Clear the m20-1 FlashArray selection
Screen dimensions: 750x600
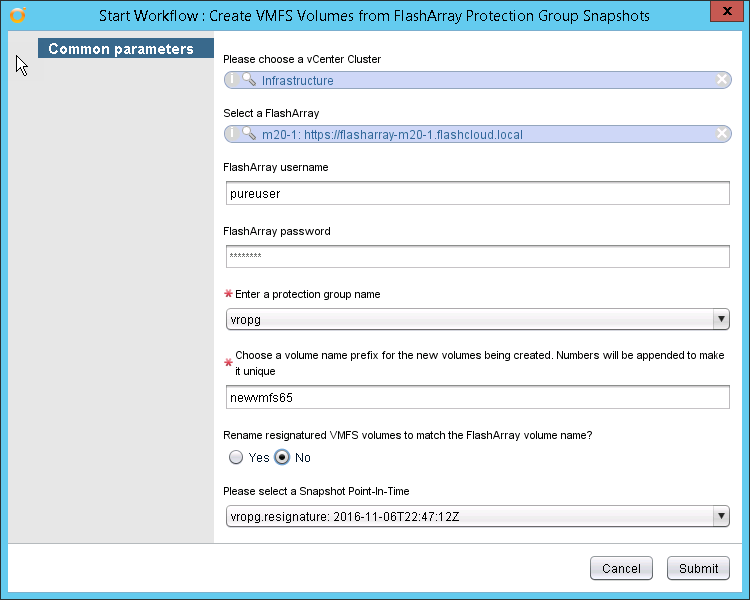[x=722, y=133]
